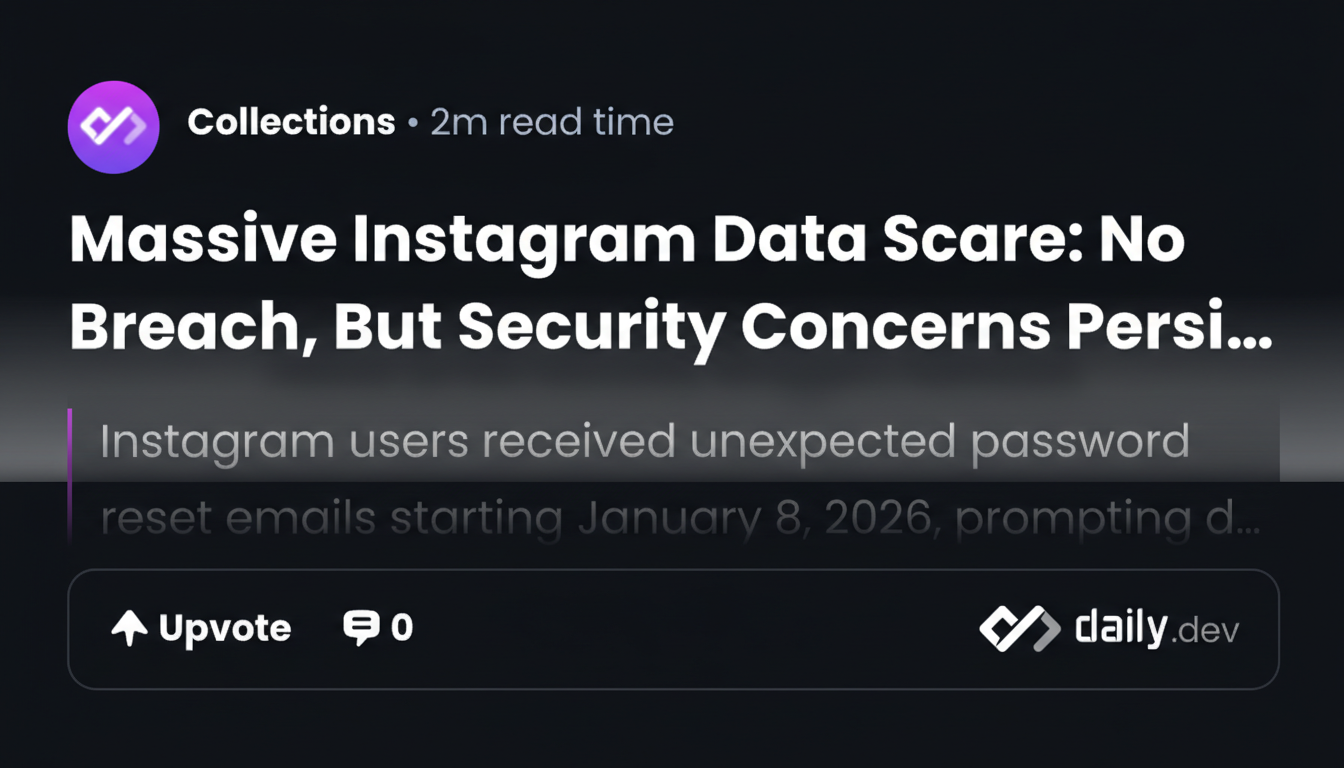Image resolution: width=1344 pixels, height=768 pixels.
Task: Activate the upvote toggle in the footer
Action: pos(200,628)
